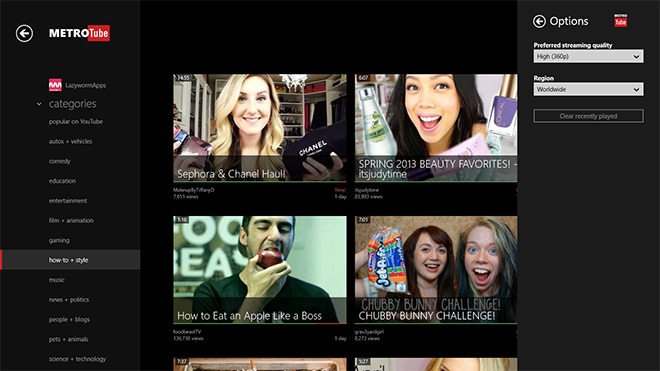Screen dimensions: 660x371
Task: Select the film + animation category
Action: click(x=71, y=221)
